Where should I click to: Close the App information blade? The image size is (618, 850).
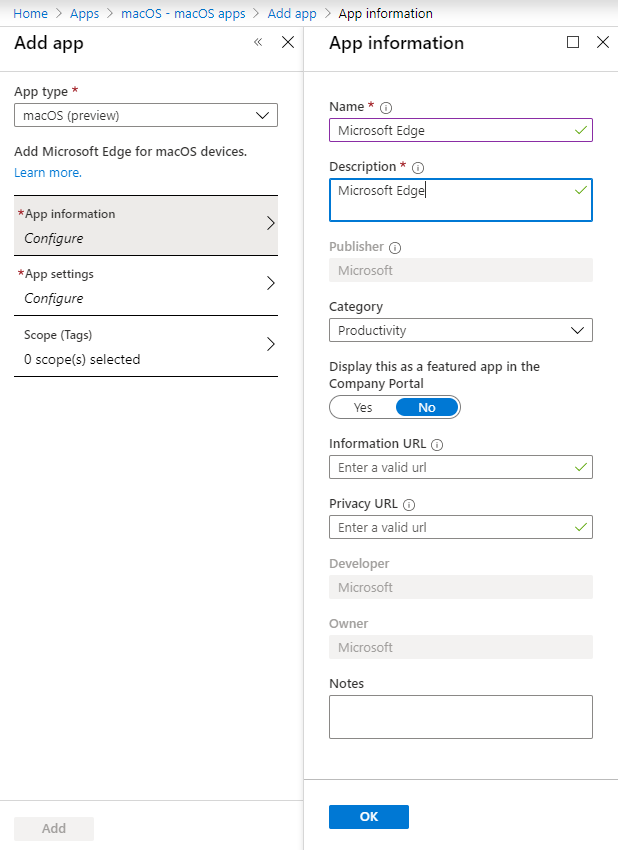(603, 42)
